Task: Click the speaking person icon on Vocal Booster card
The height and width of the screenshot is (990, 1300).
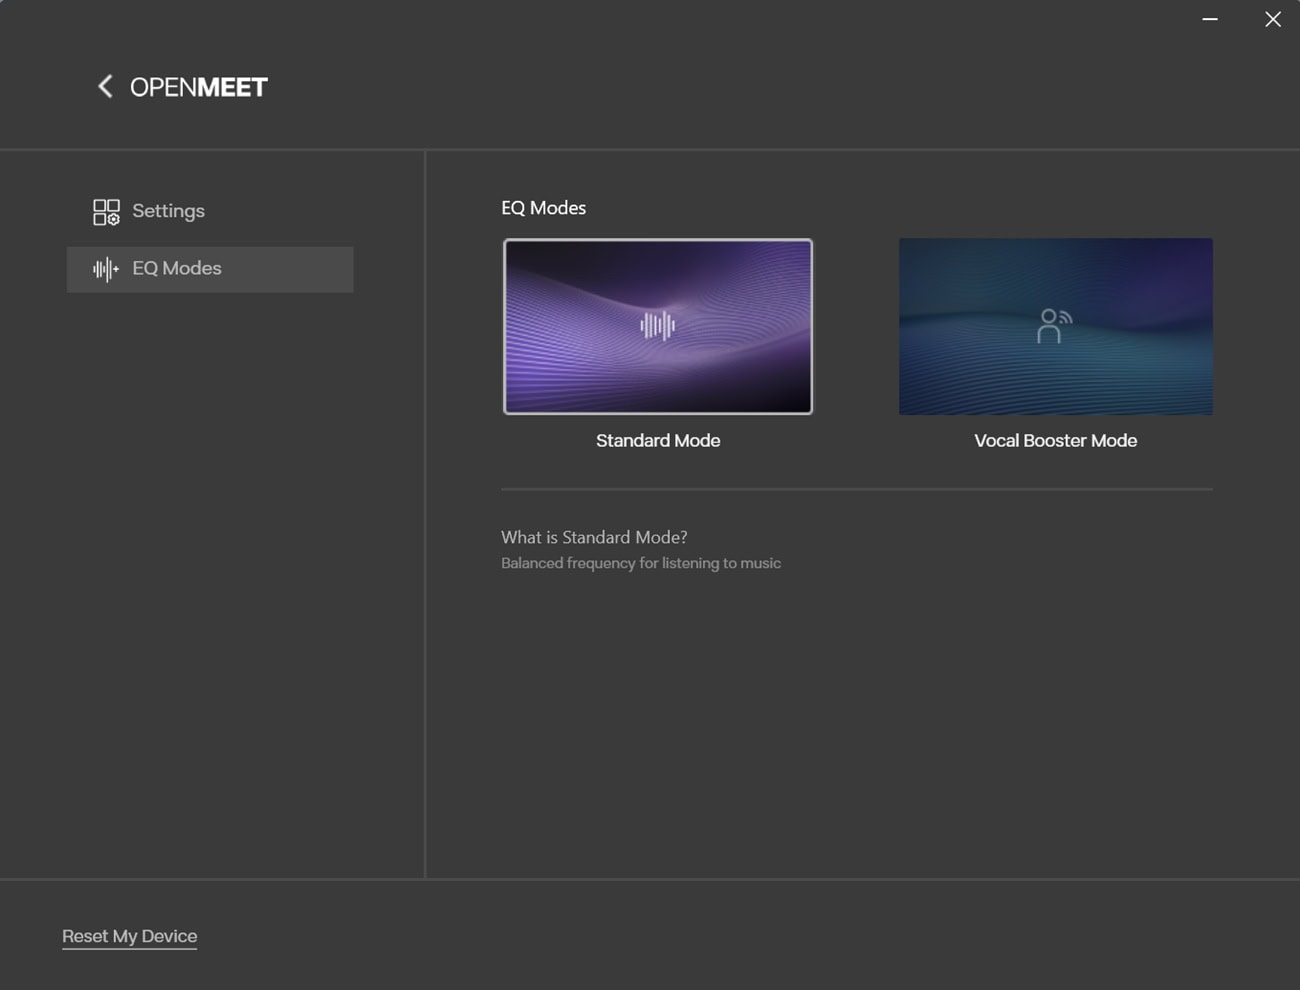Action: 1054,326
